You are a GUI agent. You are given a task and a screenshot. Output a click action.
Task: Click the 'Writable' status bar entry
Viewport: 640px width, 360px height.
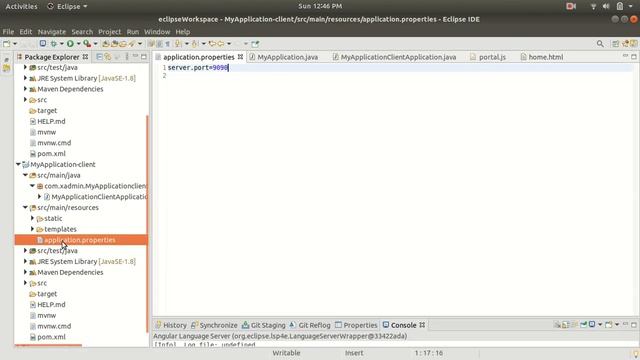286,353
